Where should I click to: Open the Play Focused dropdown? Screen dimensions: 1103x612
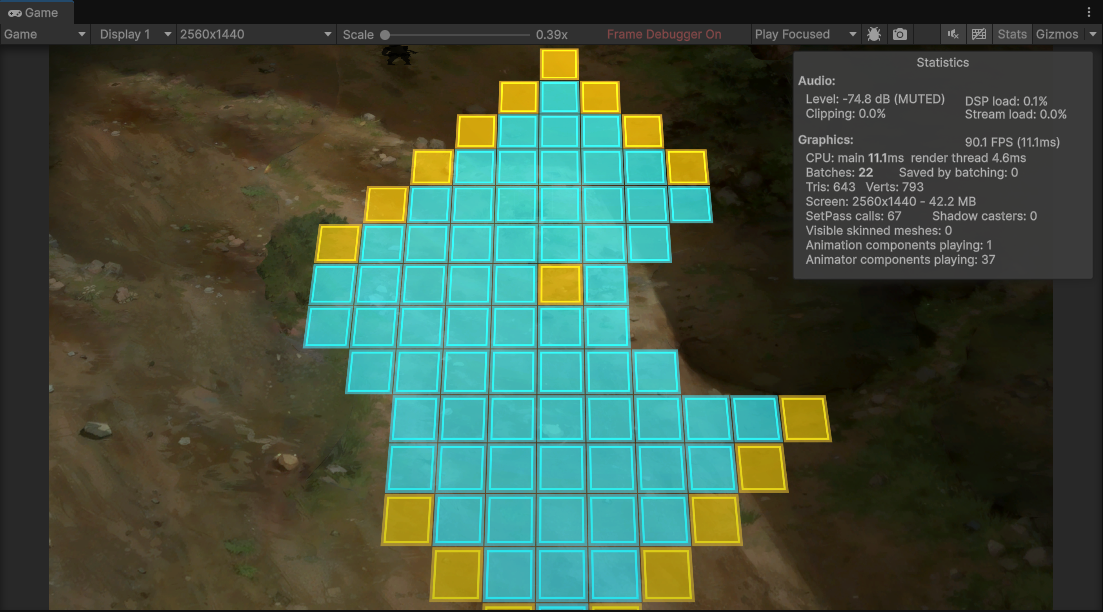point(805,34)
